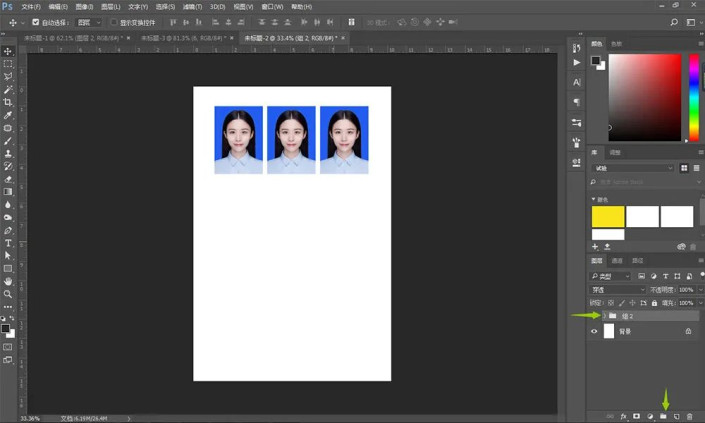Switch library to grid view button

(x=684, y=168)
